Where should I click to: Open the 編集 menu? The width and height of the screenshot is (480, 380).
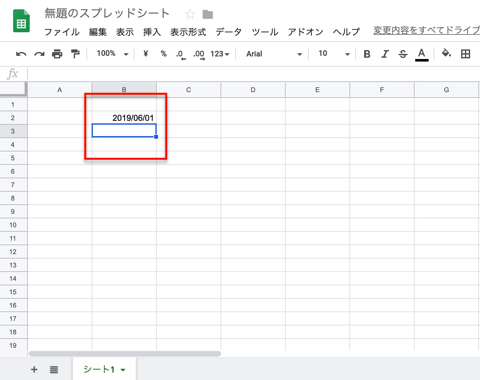pyautogui.click(x=98, y=32)
